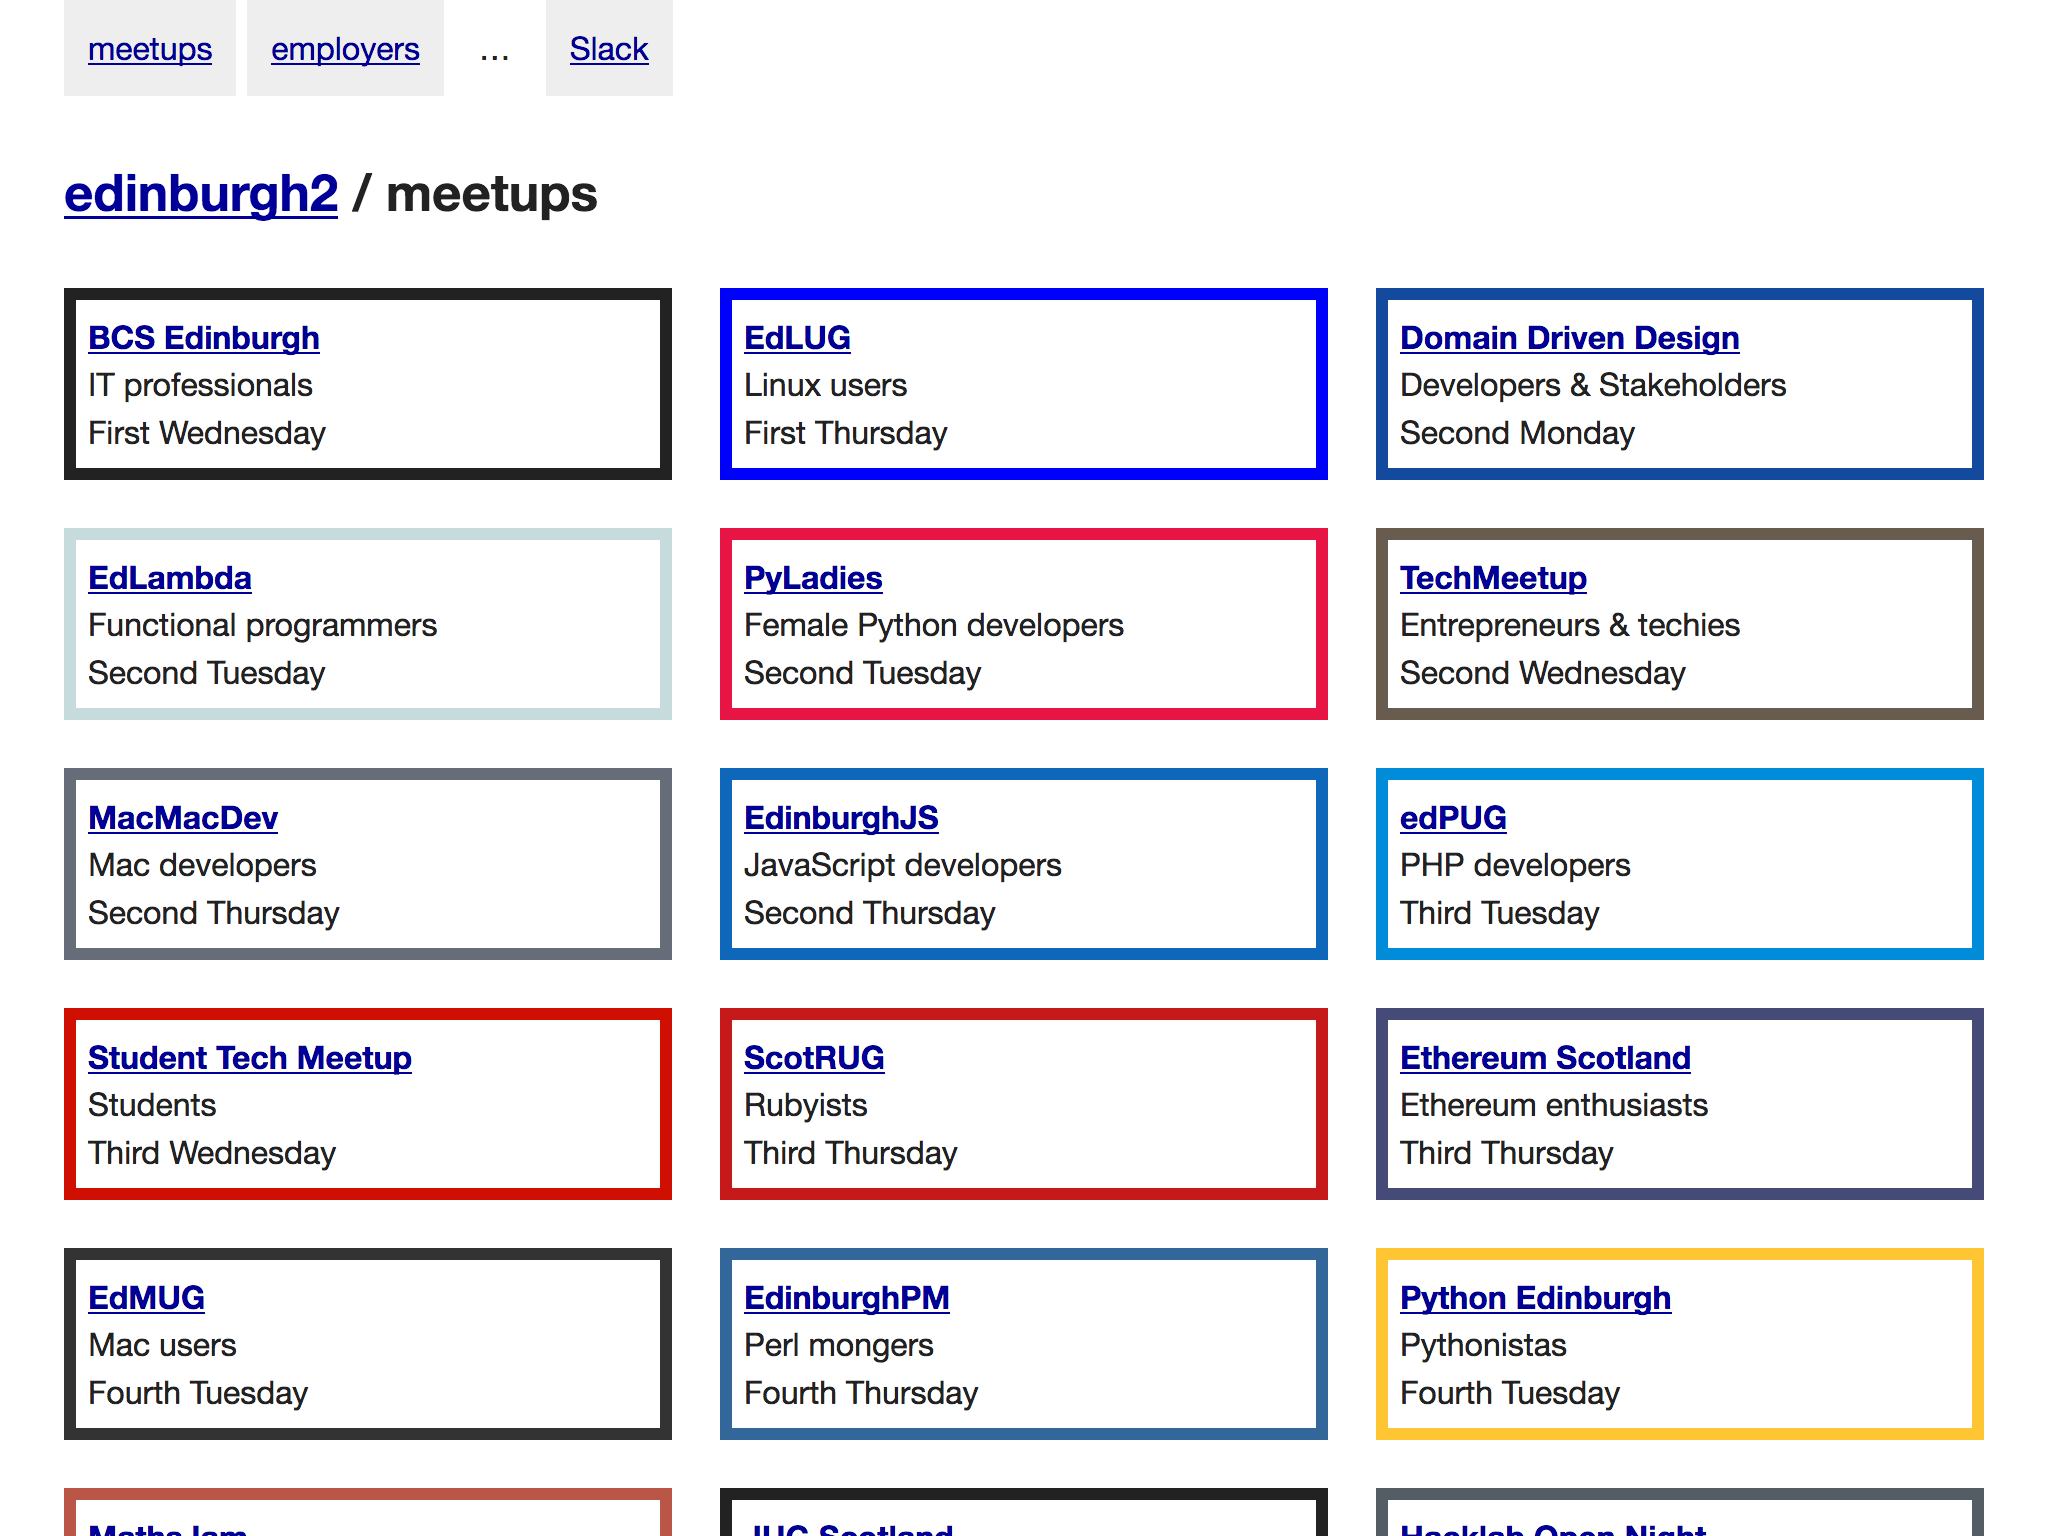The height and width of the screenshot is (1536, 2048).
Task: Click 'IT professionals' text
Action: [200, 385]
